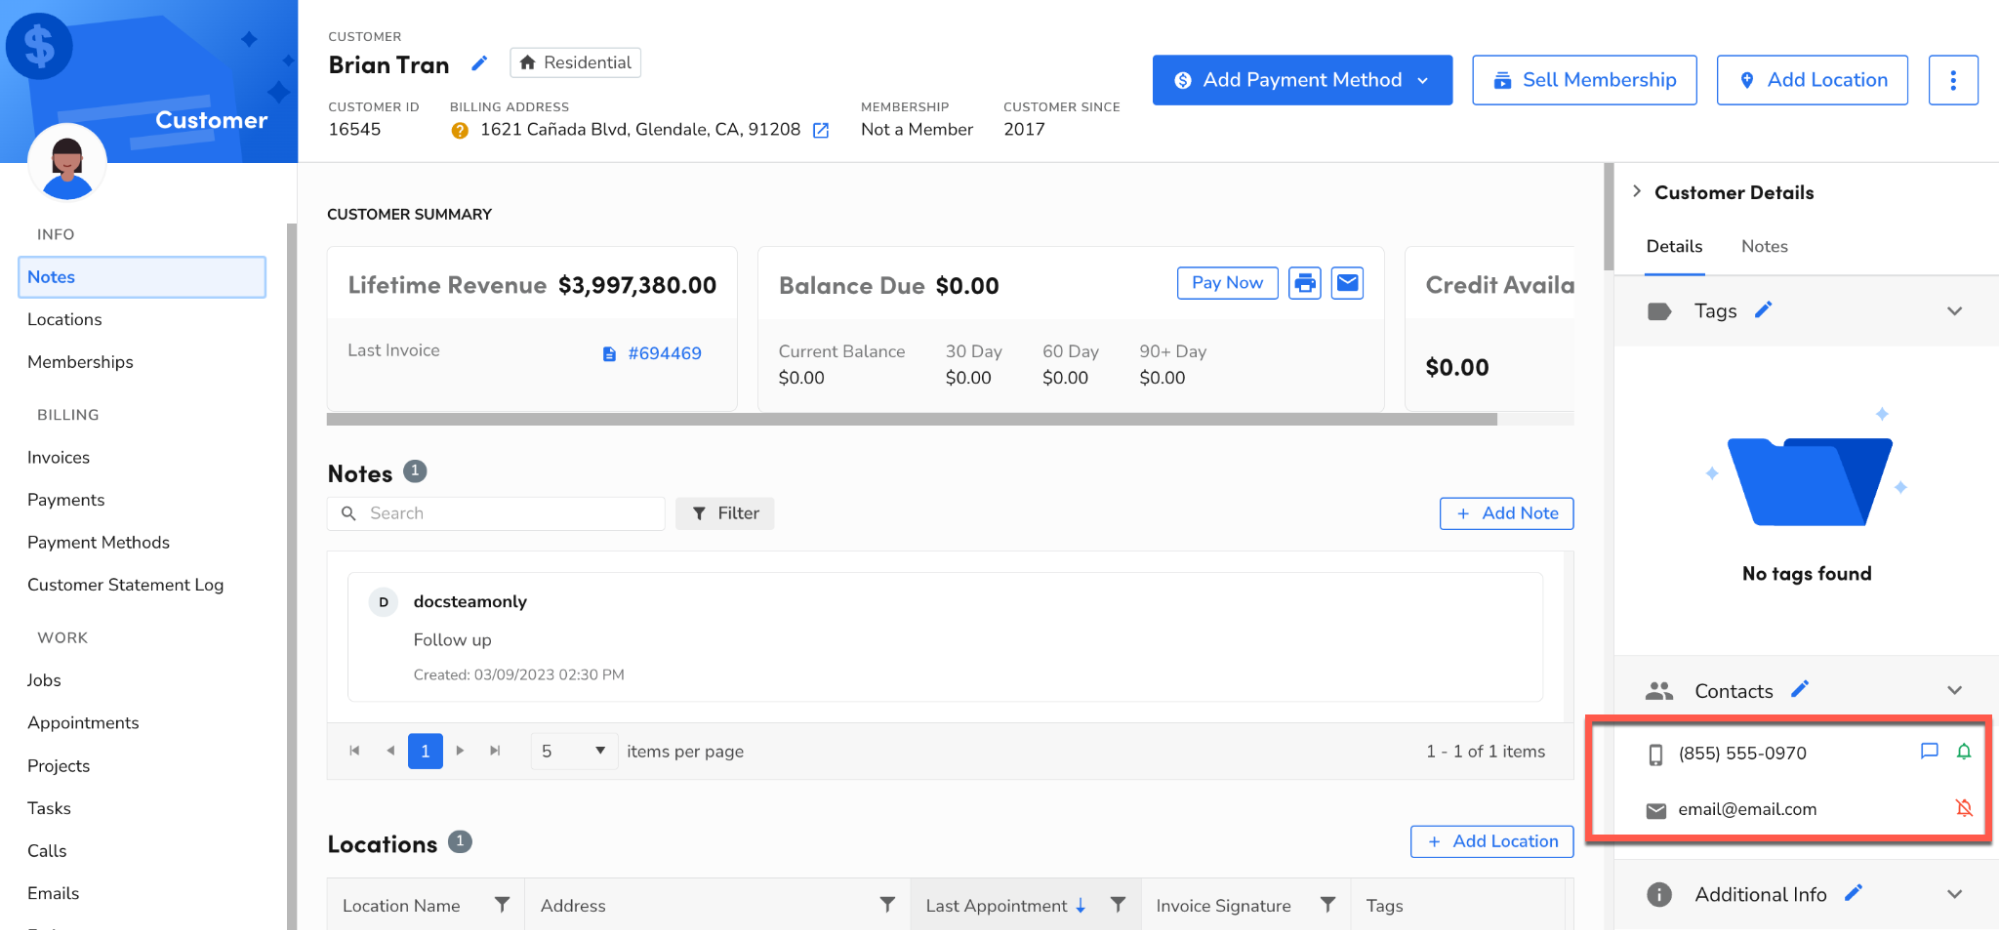Viewport: 1999px width, 931px height.
Task: Expand the Additional Info section chevron
Action: (x=1955, y=894)
